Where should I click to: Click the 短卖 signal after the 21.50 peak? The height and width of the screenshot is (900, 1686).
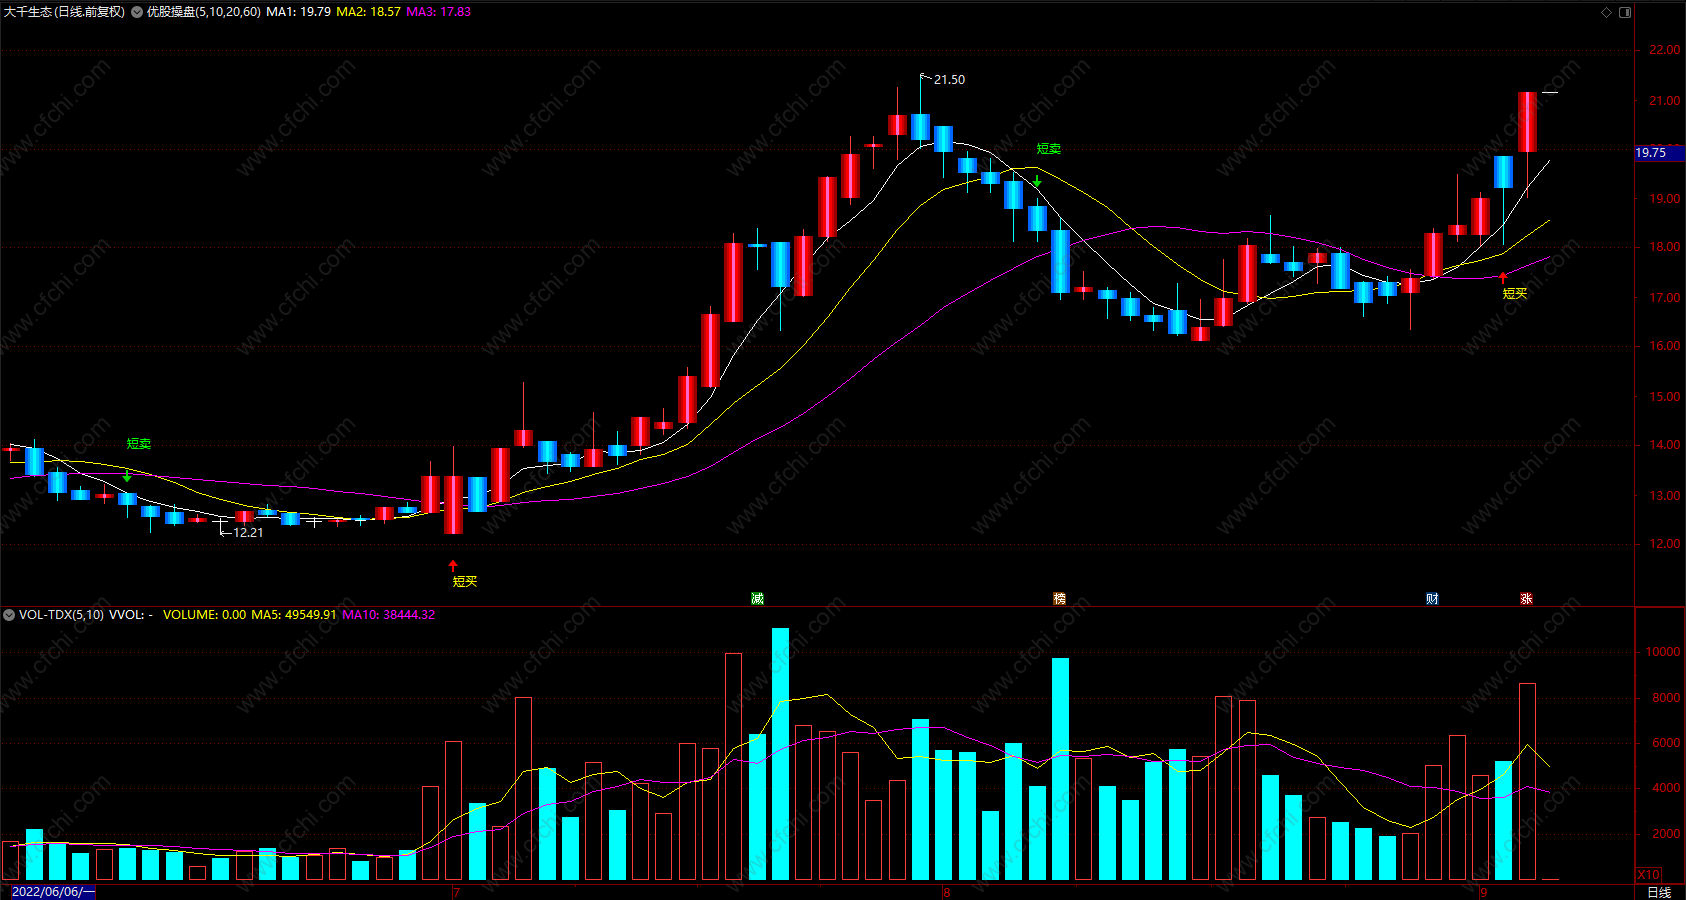pyautogui.click(x=1049, y=149)
